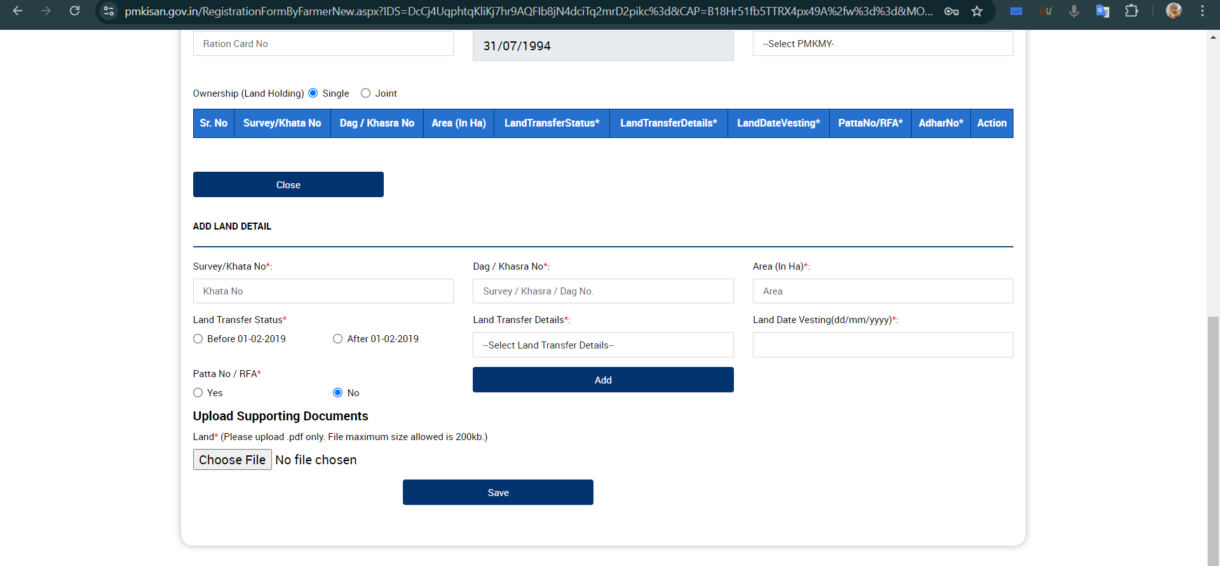Image resolution: width=1220 pixels, height=566 pixels.
Task: Click the Upload Supporting Documents heading
Action: click(280, 416)
